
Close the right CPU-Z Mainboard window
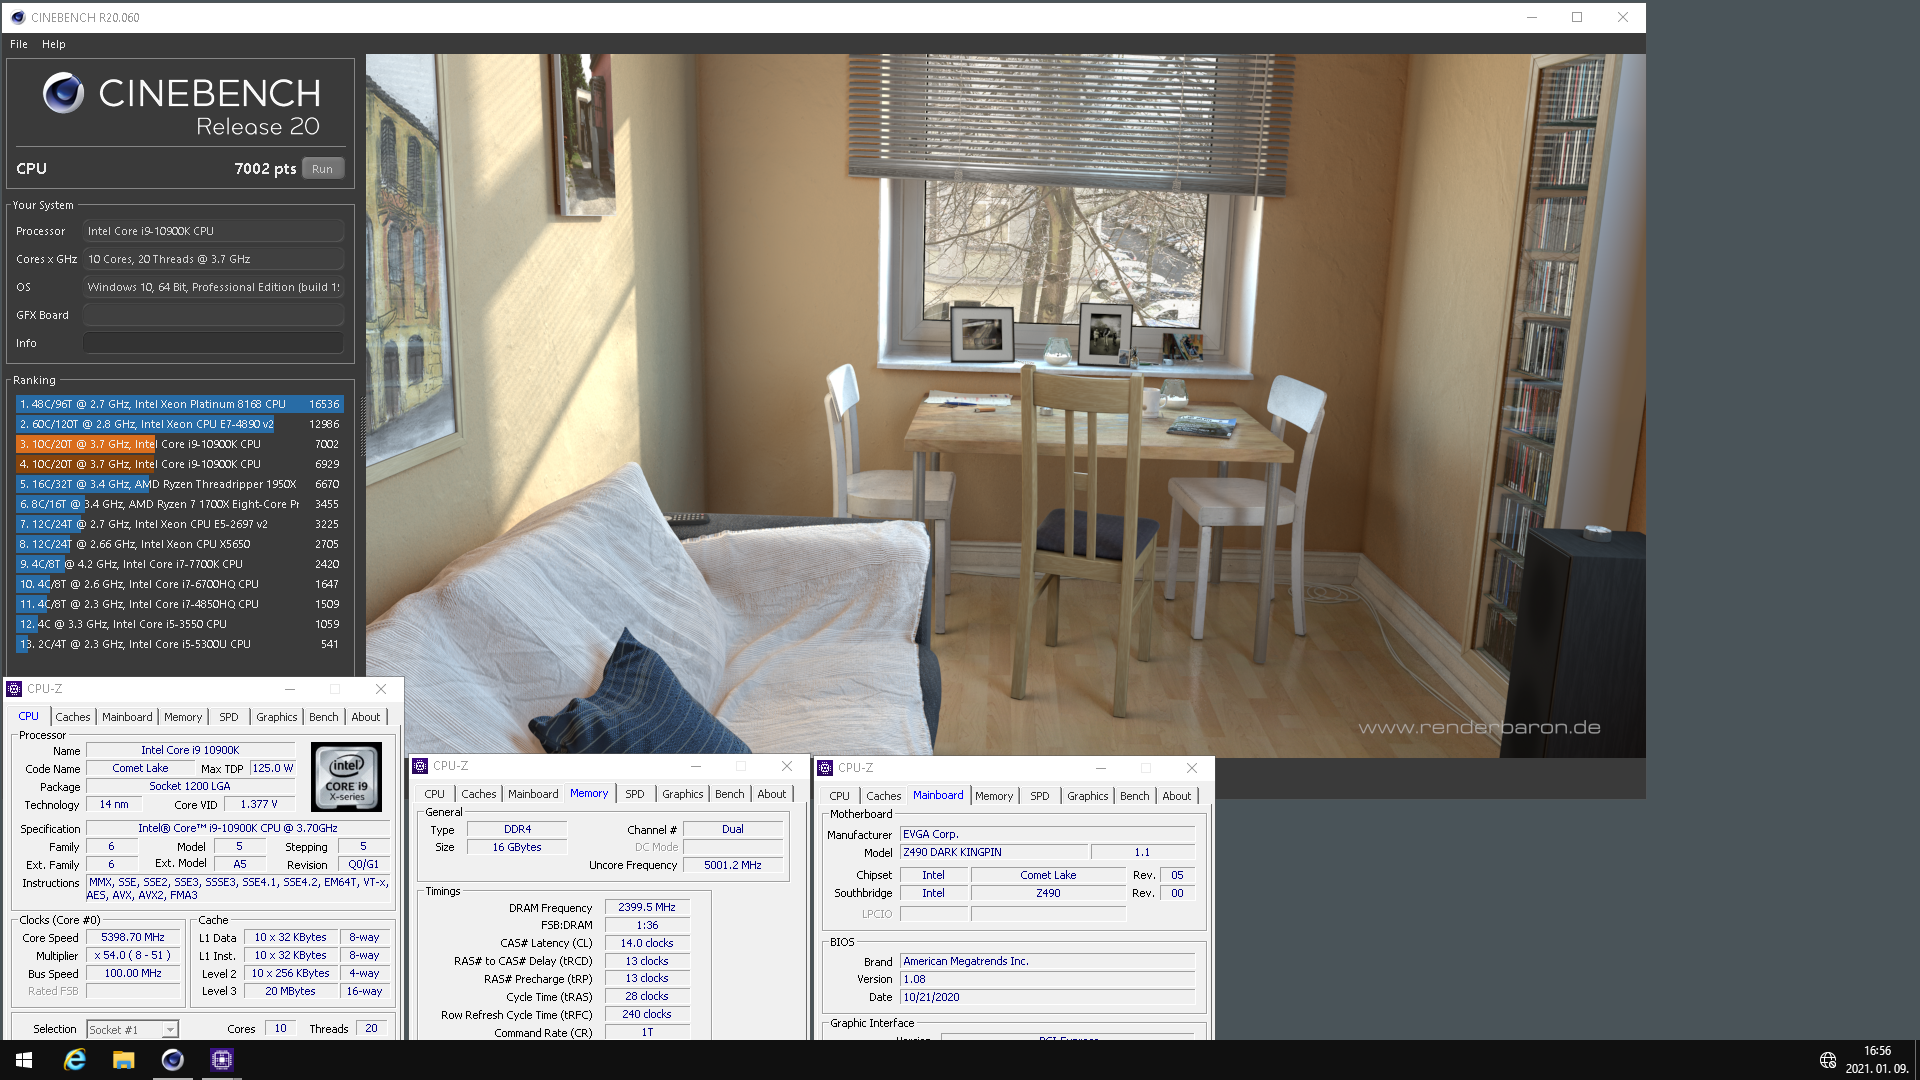1192,768
